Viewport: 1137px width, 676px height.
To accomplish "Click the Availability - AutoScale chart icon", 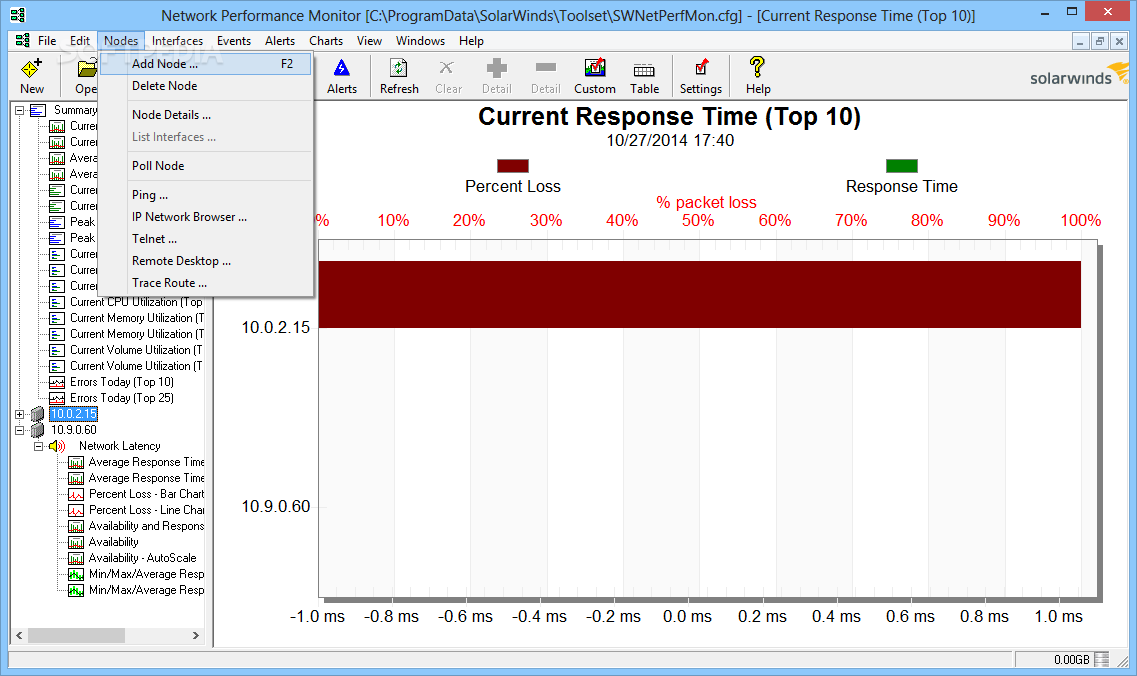I will 75,558.
